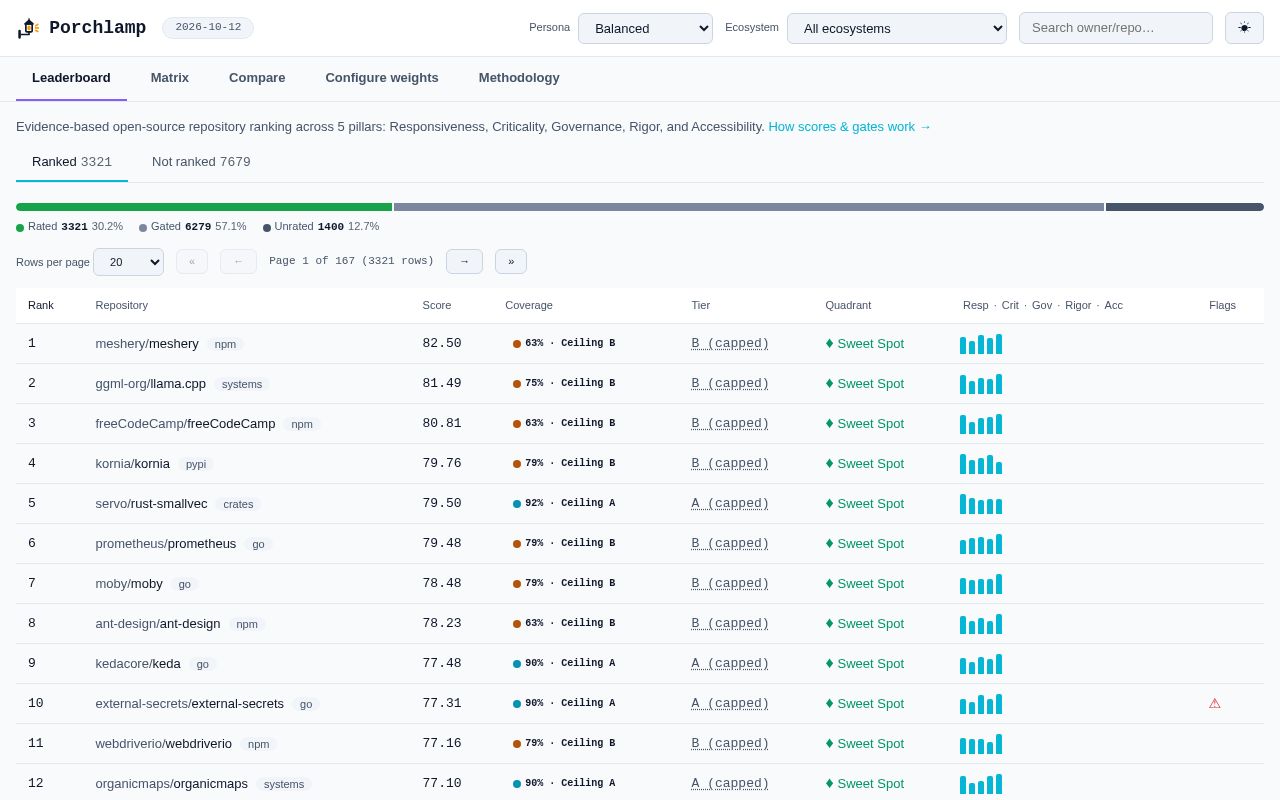Click the 2026-10-12 date badge
1280x800 pixels.
(x=208, y=28)
